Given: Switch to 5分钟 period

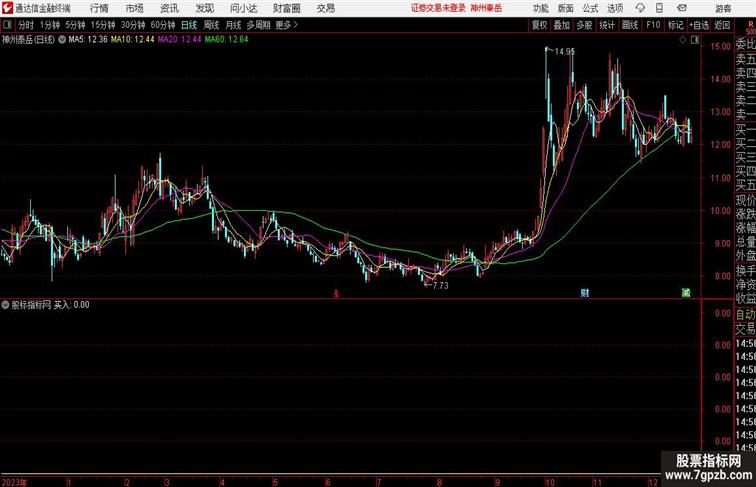Looking at the screenshot, I should [x=75, y=25].
